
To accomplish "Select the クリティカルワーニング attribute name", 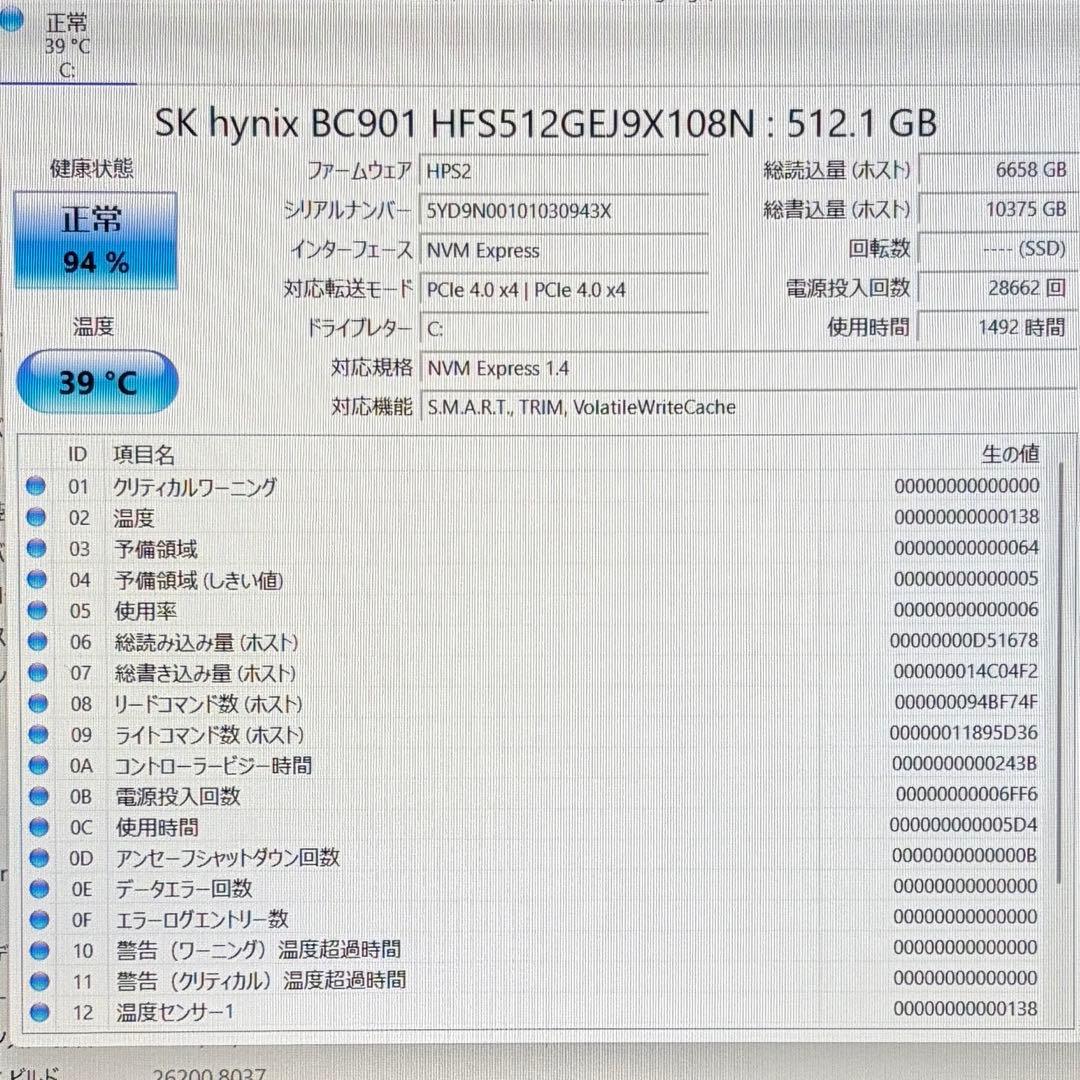I will [195, 487].
